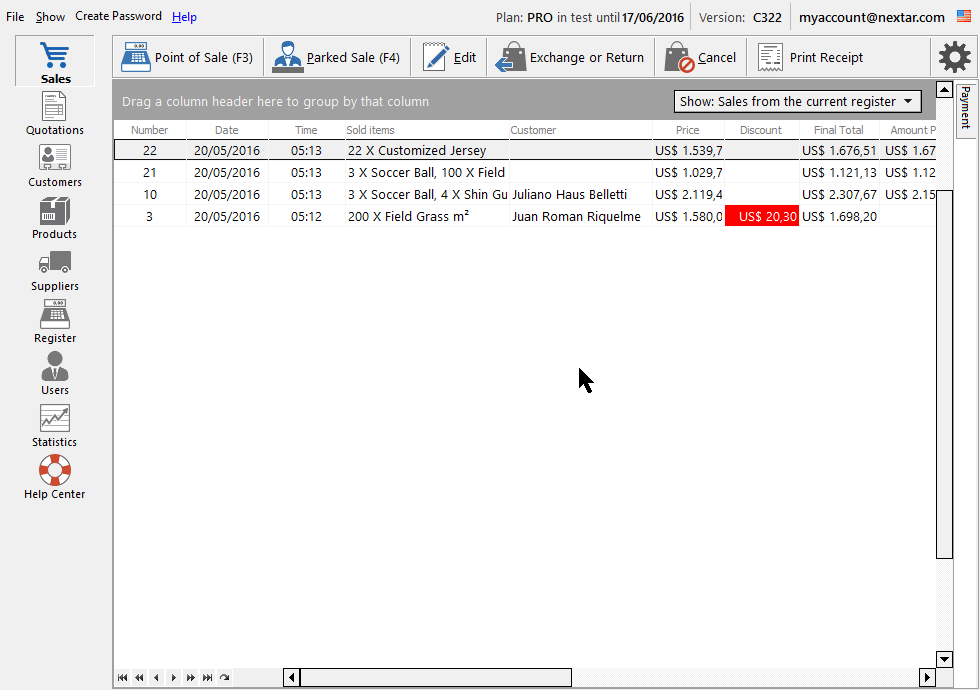Sort by Discount column header
The image size is (980, 690).
[x=761, y=130]
